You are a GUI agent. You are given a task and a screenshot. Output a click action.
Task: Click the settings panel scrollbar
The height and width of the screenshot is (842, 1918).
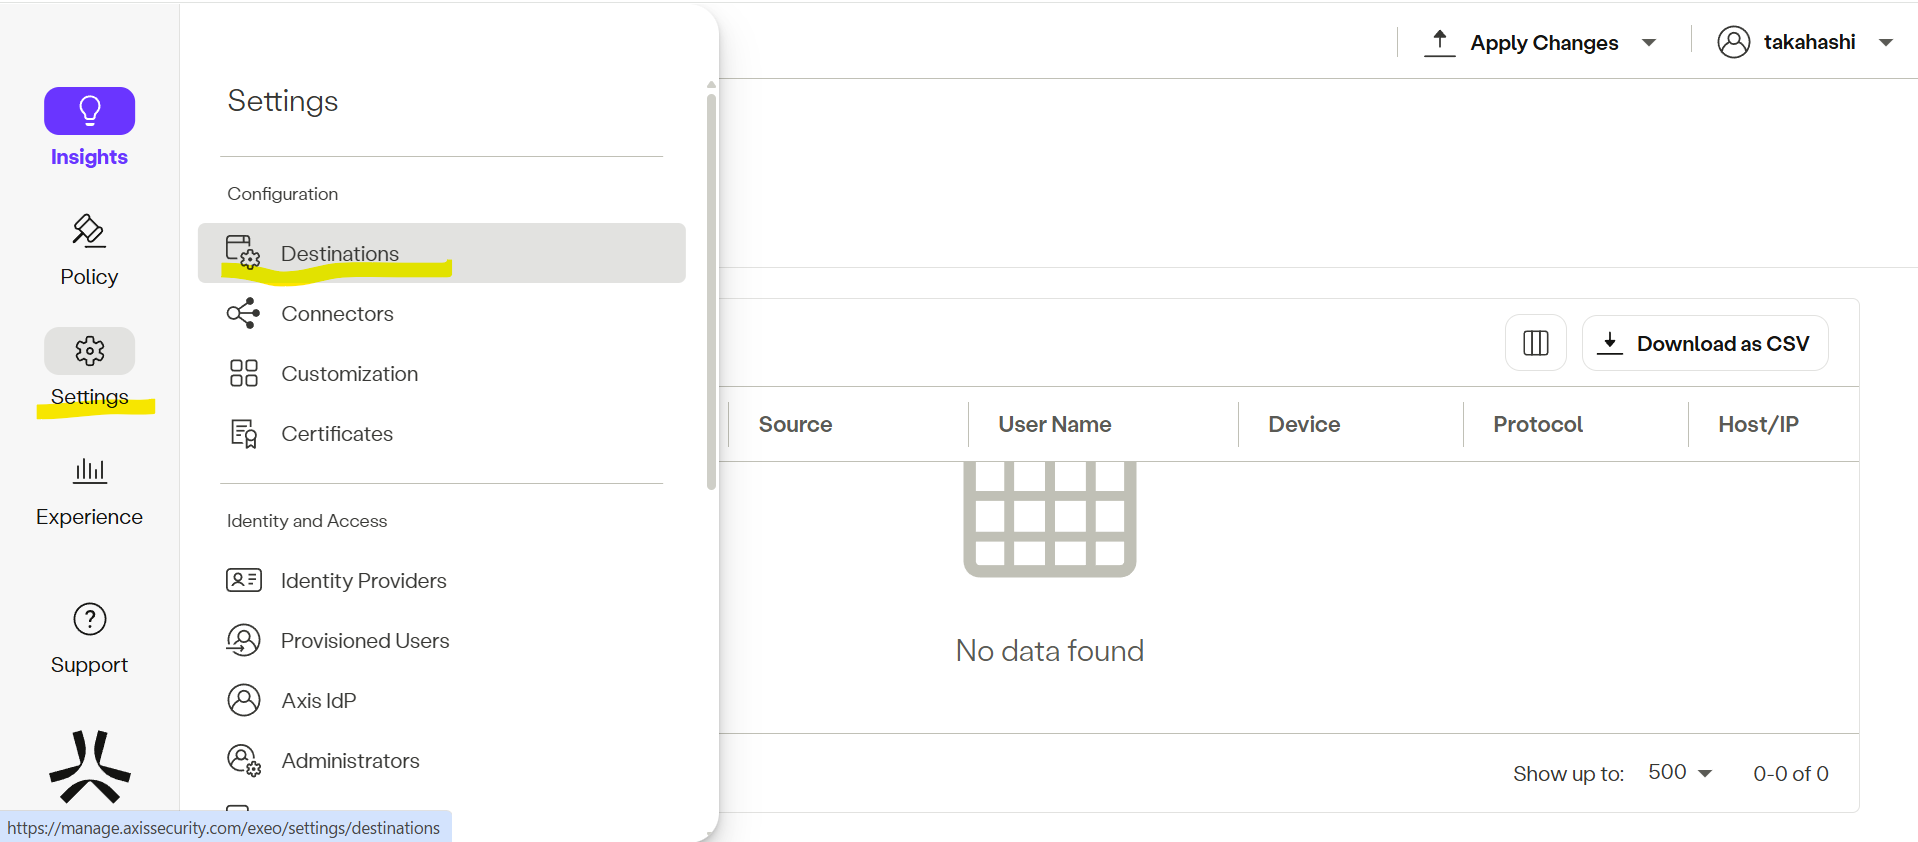click(x=711, y=290)
